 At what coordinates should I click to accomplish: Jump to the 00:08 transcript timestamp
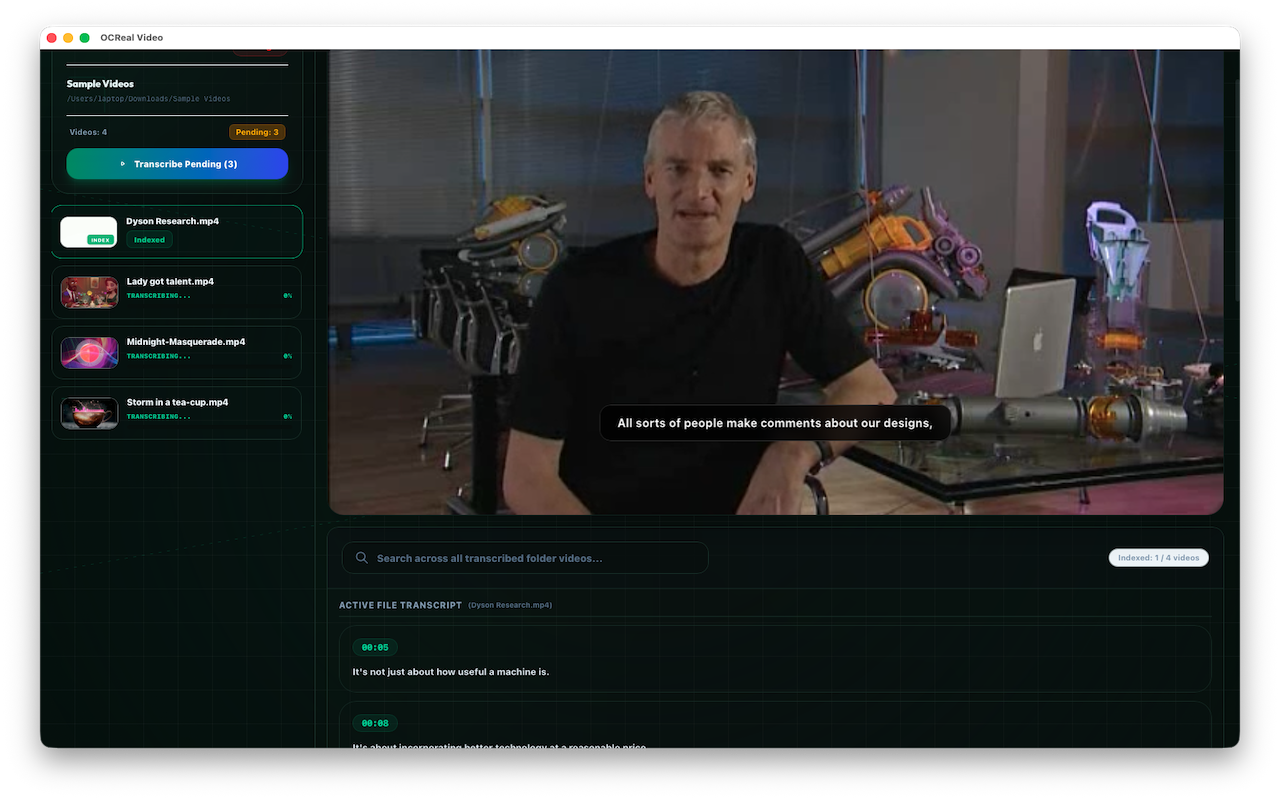pyautogui.click(x=375, y=723)
